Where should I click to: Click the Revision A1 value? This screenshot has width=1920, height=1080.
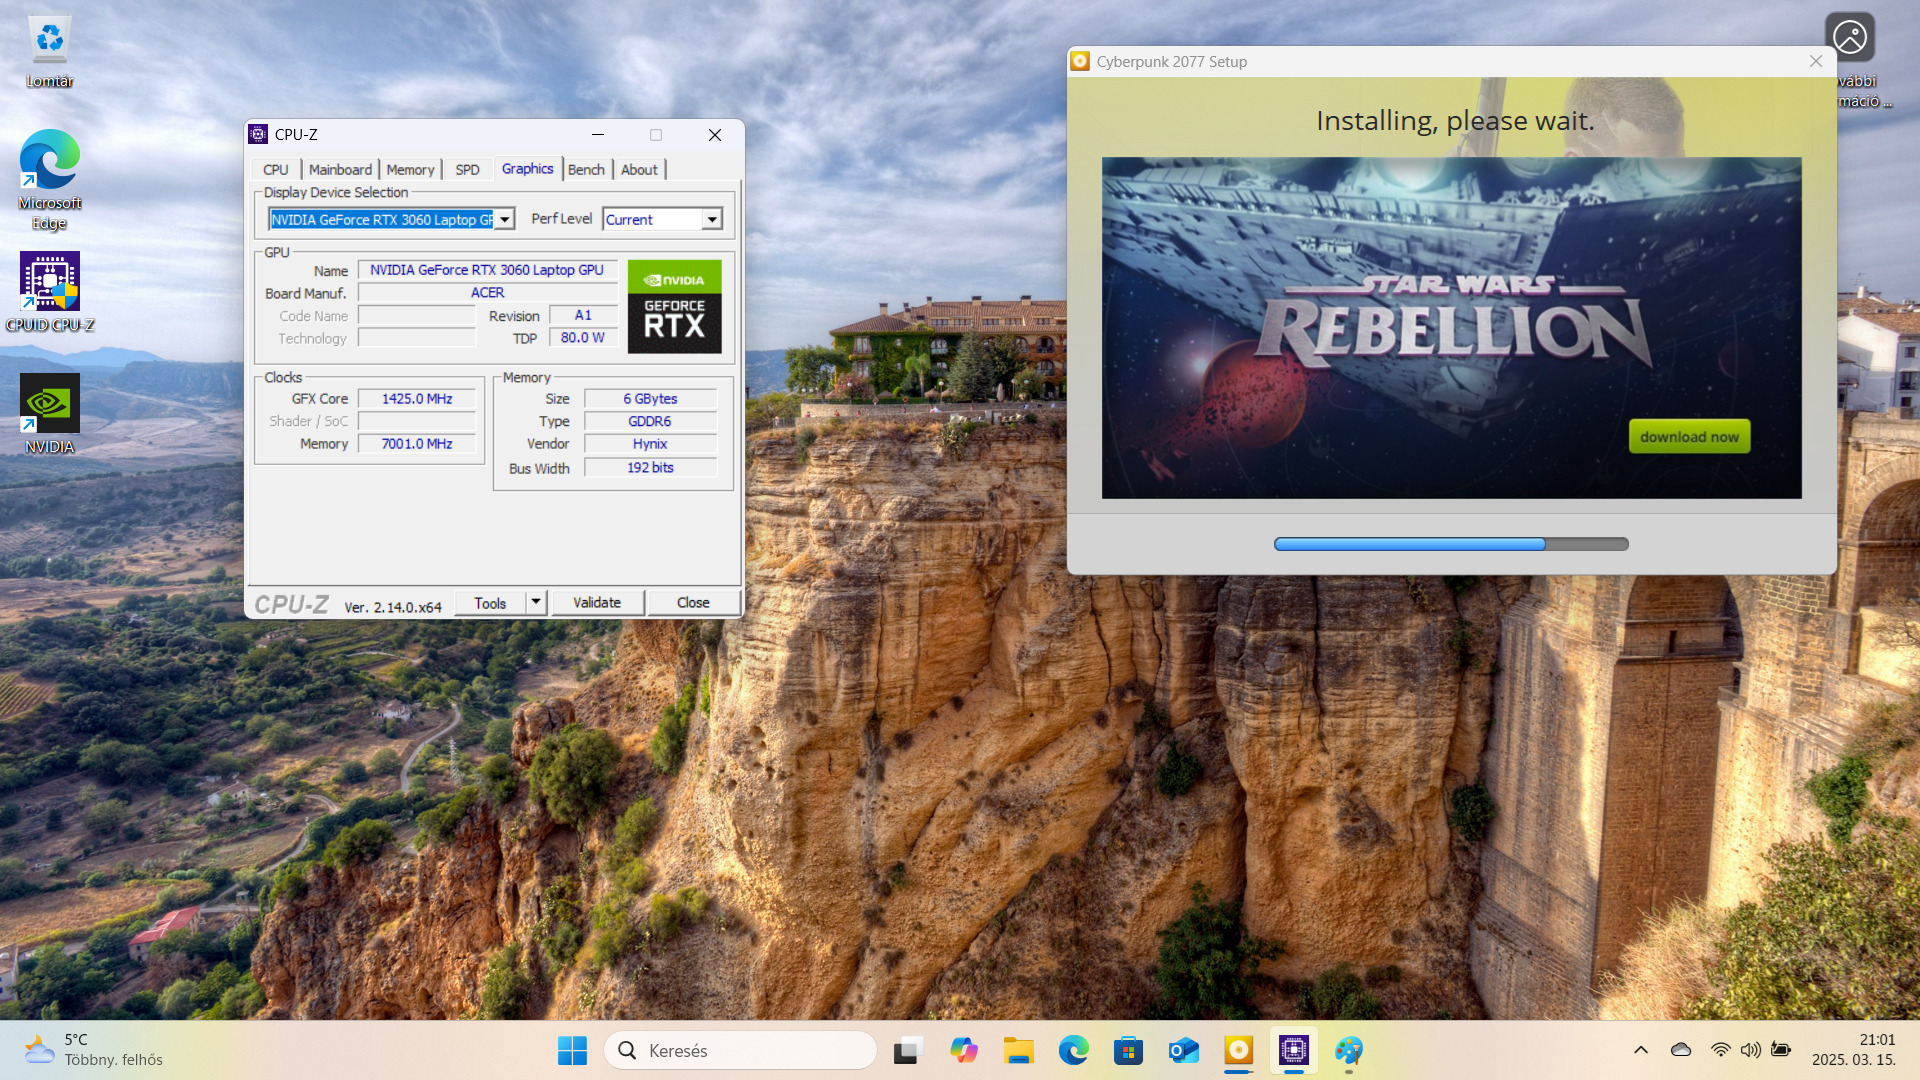tap(583, 316)
